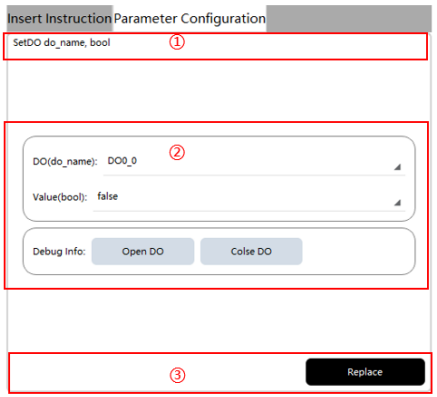Screen dimensions: 437x397
Task: Click the DO(do_name): label
Action: coord(65,162)
